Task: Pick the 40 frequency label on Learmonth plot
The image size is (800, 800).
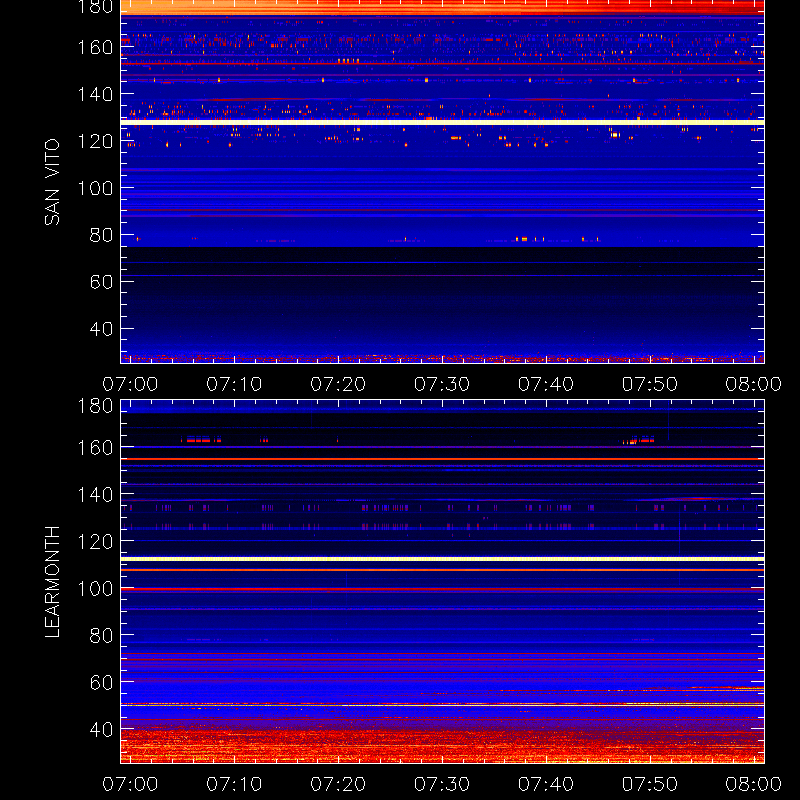Action: tap(101, 730)
